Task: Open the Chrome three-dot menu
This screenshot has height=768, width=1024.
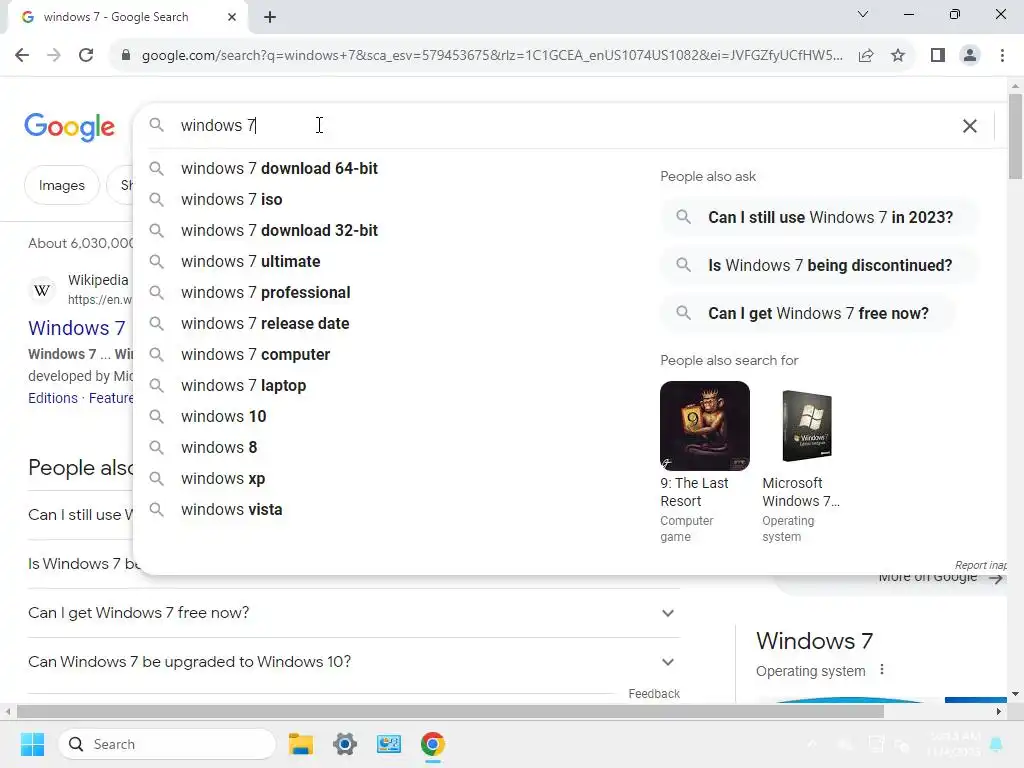Action: tap(1002, 55)
